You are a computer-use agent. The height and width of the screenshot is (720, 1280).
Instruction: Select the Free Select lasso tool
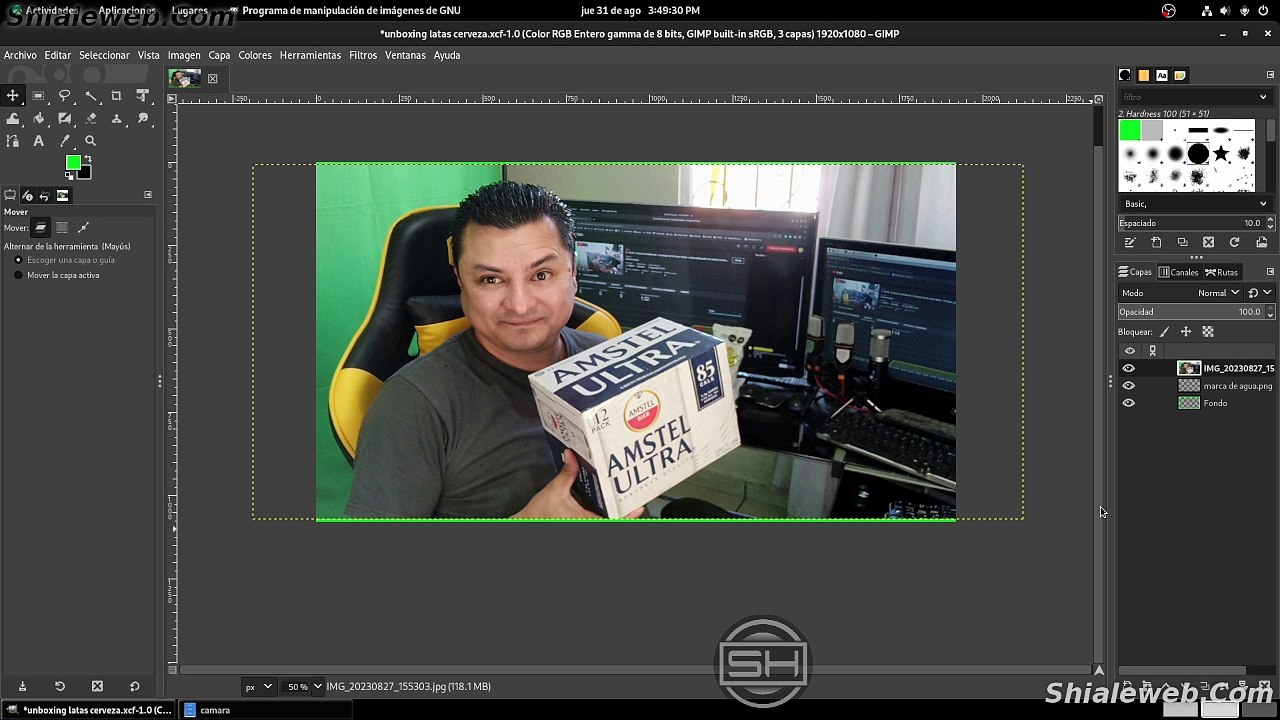pos(65,96)
